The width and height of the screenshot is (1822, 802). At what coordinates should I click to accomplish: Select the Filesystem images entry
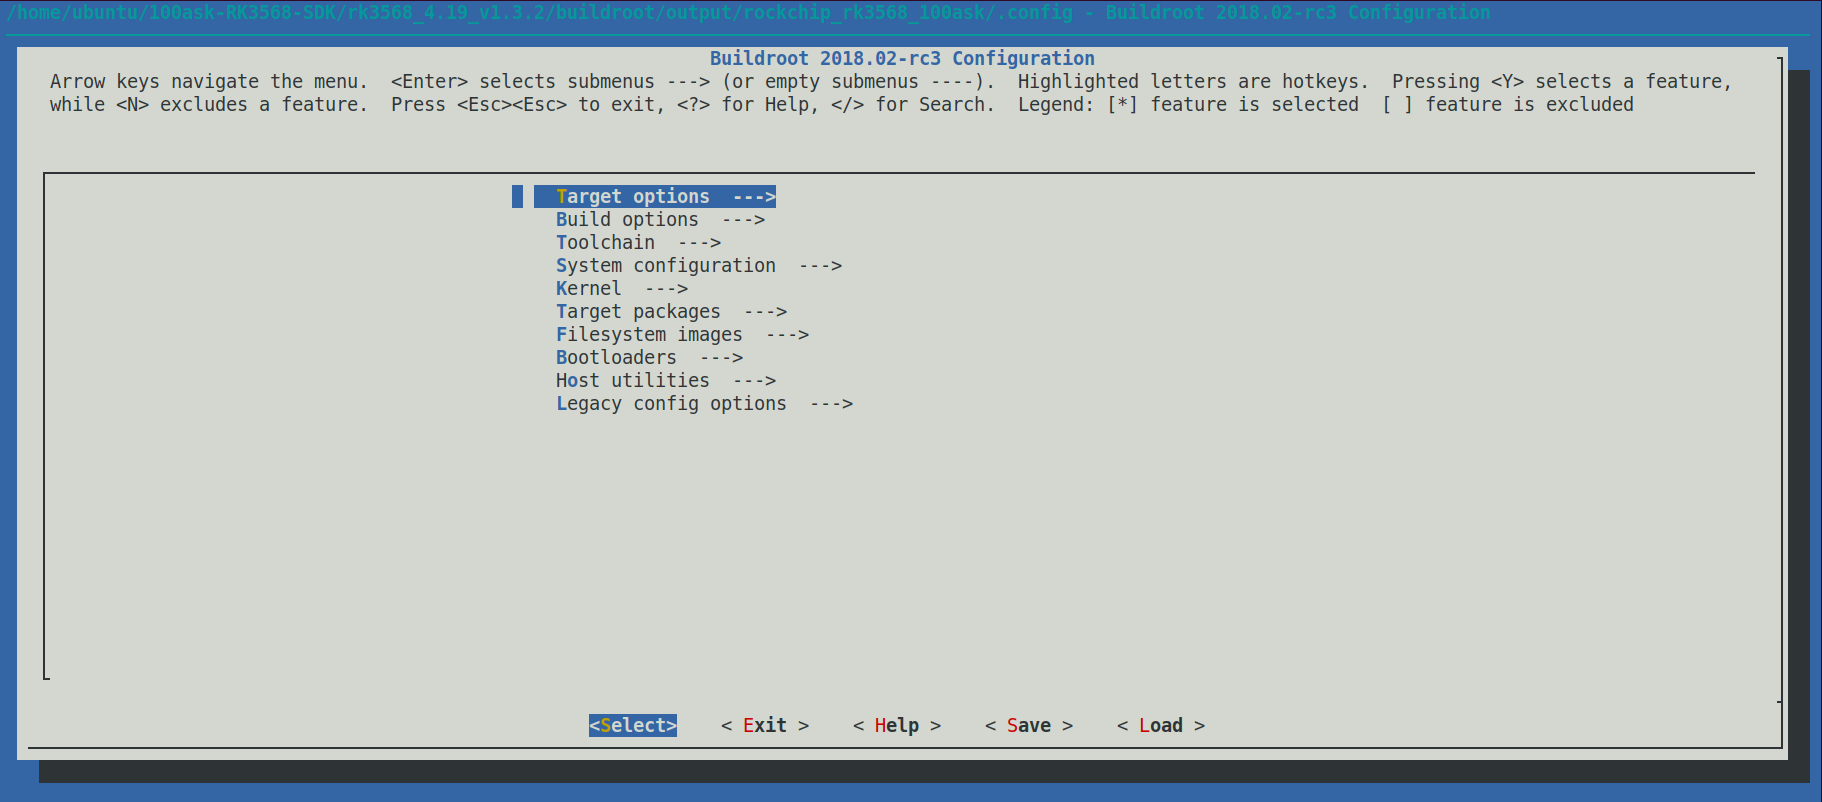649,335
